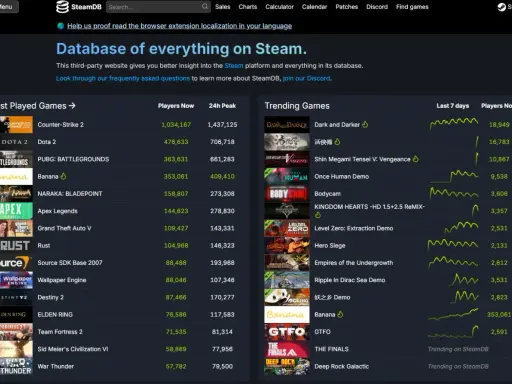This screenshot has height=384, width=512.
Task: Click the flame icon beside Shin Megami Tensei V
Action: coord(416,159)
